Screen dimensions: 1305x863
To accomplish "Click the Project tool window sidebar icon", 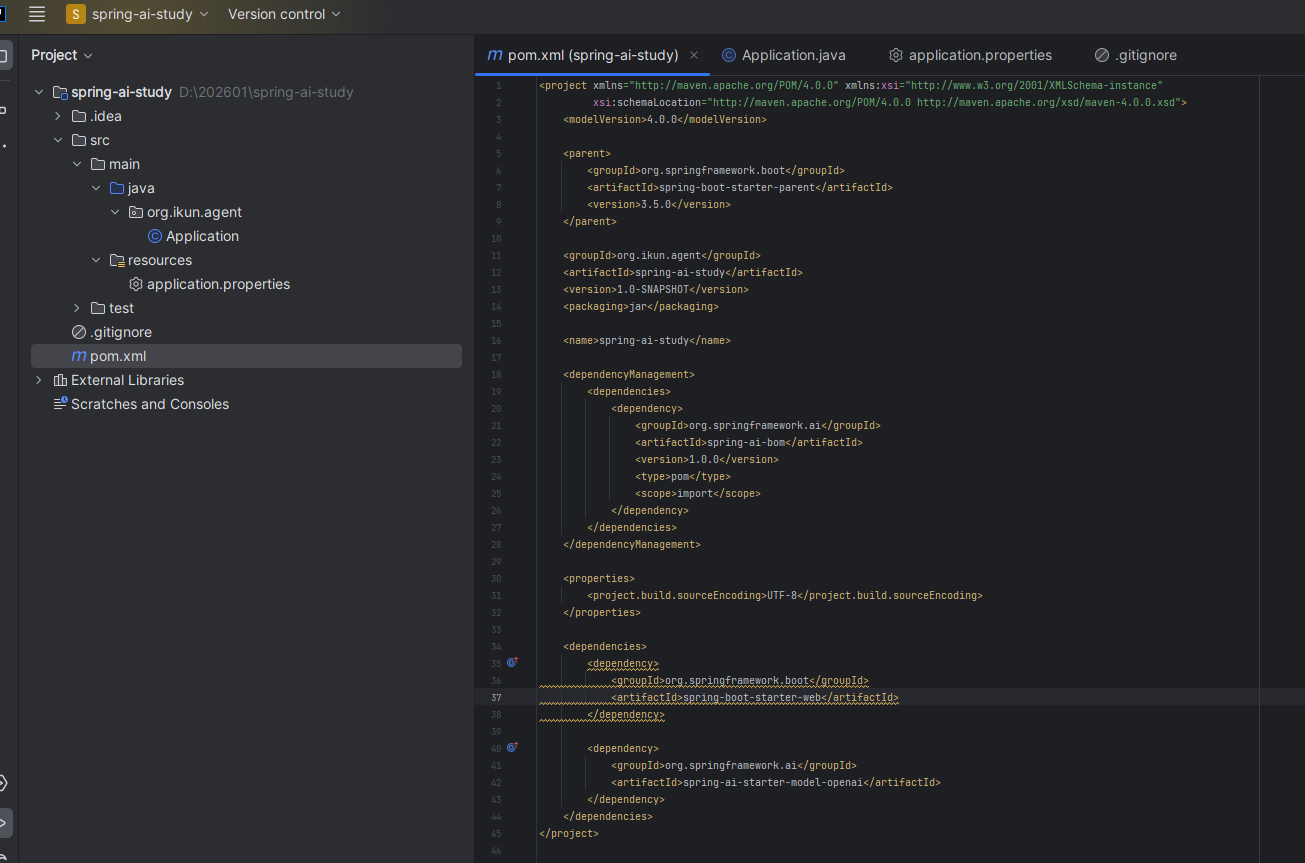I will [4, 55].
